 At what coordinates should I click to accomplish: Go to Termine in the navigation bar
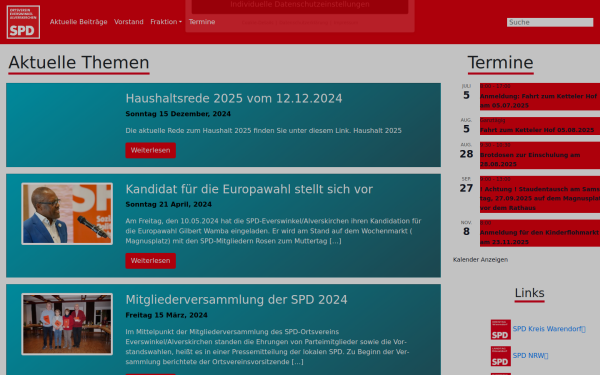coord(202,22)
